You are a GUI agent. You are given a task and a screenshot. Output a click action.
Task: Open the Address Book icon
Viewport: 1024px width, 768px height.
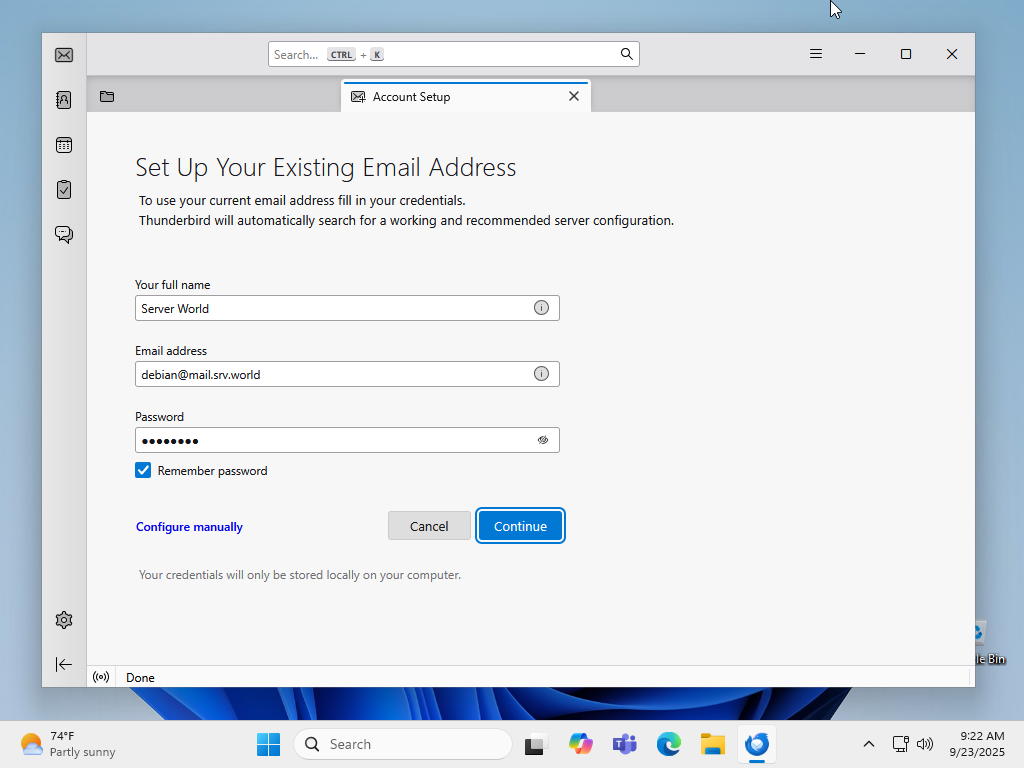tap(64, 100)
